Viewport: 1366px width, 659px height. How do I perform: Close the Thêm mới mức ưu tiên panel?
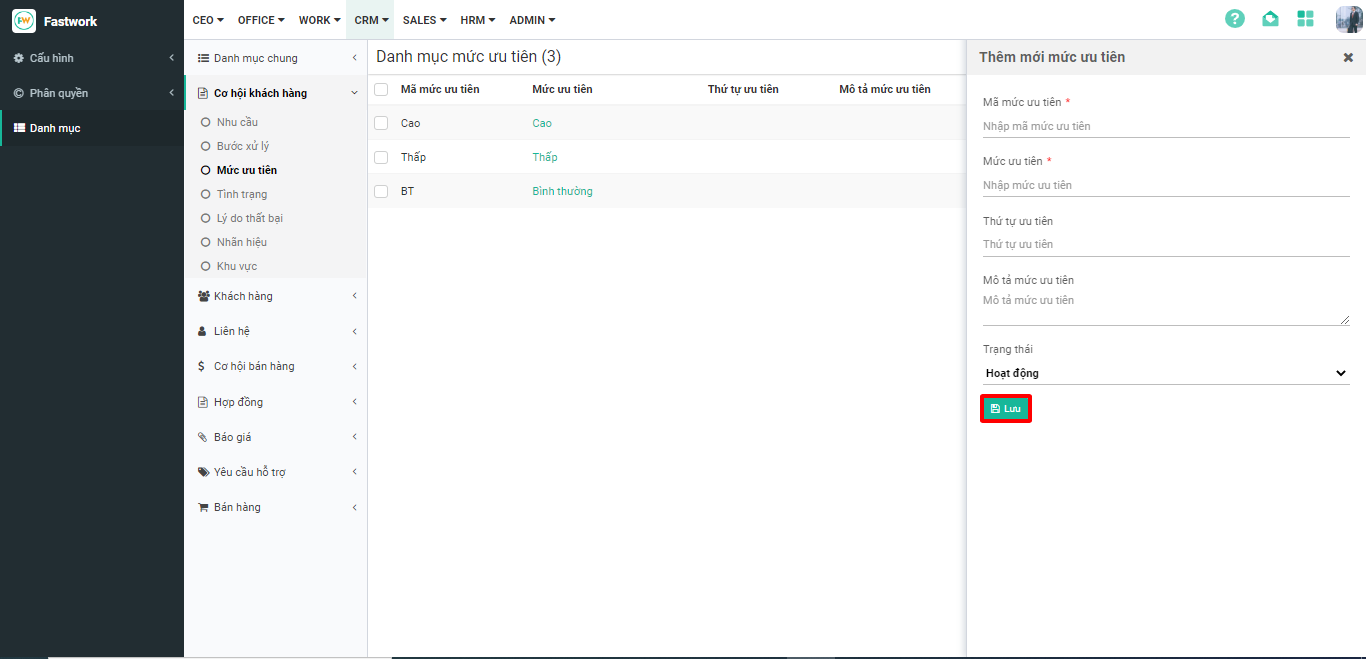(1348, 58)
